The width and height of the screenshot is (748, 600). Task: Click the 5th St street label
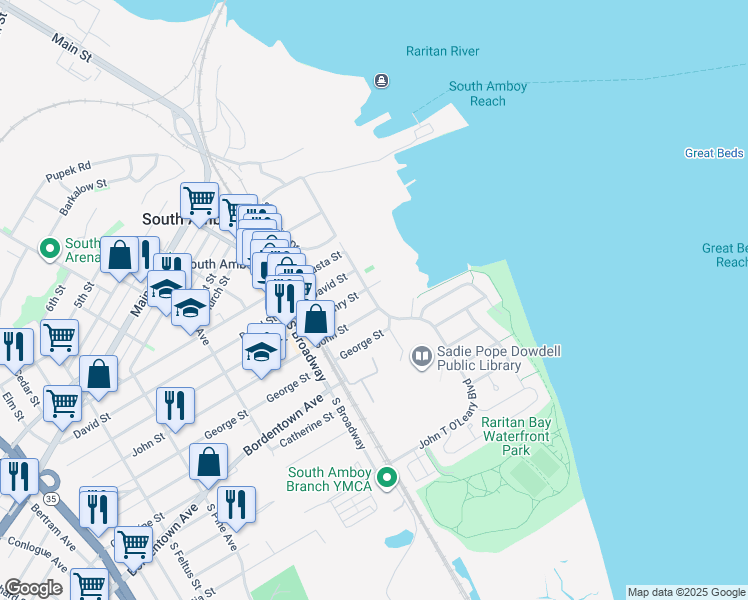84,295
